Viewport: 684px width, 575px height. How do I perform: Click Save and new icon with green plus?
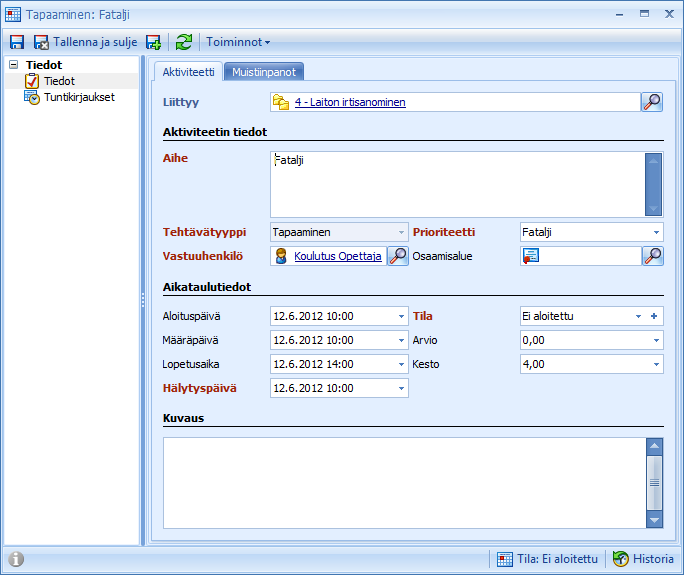click(153, 42)
